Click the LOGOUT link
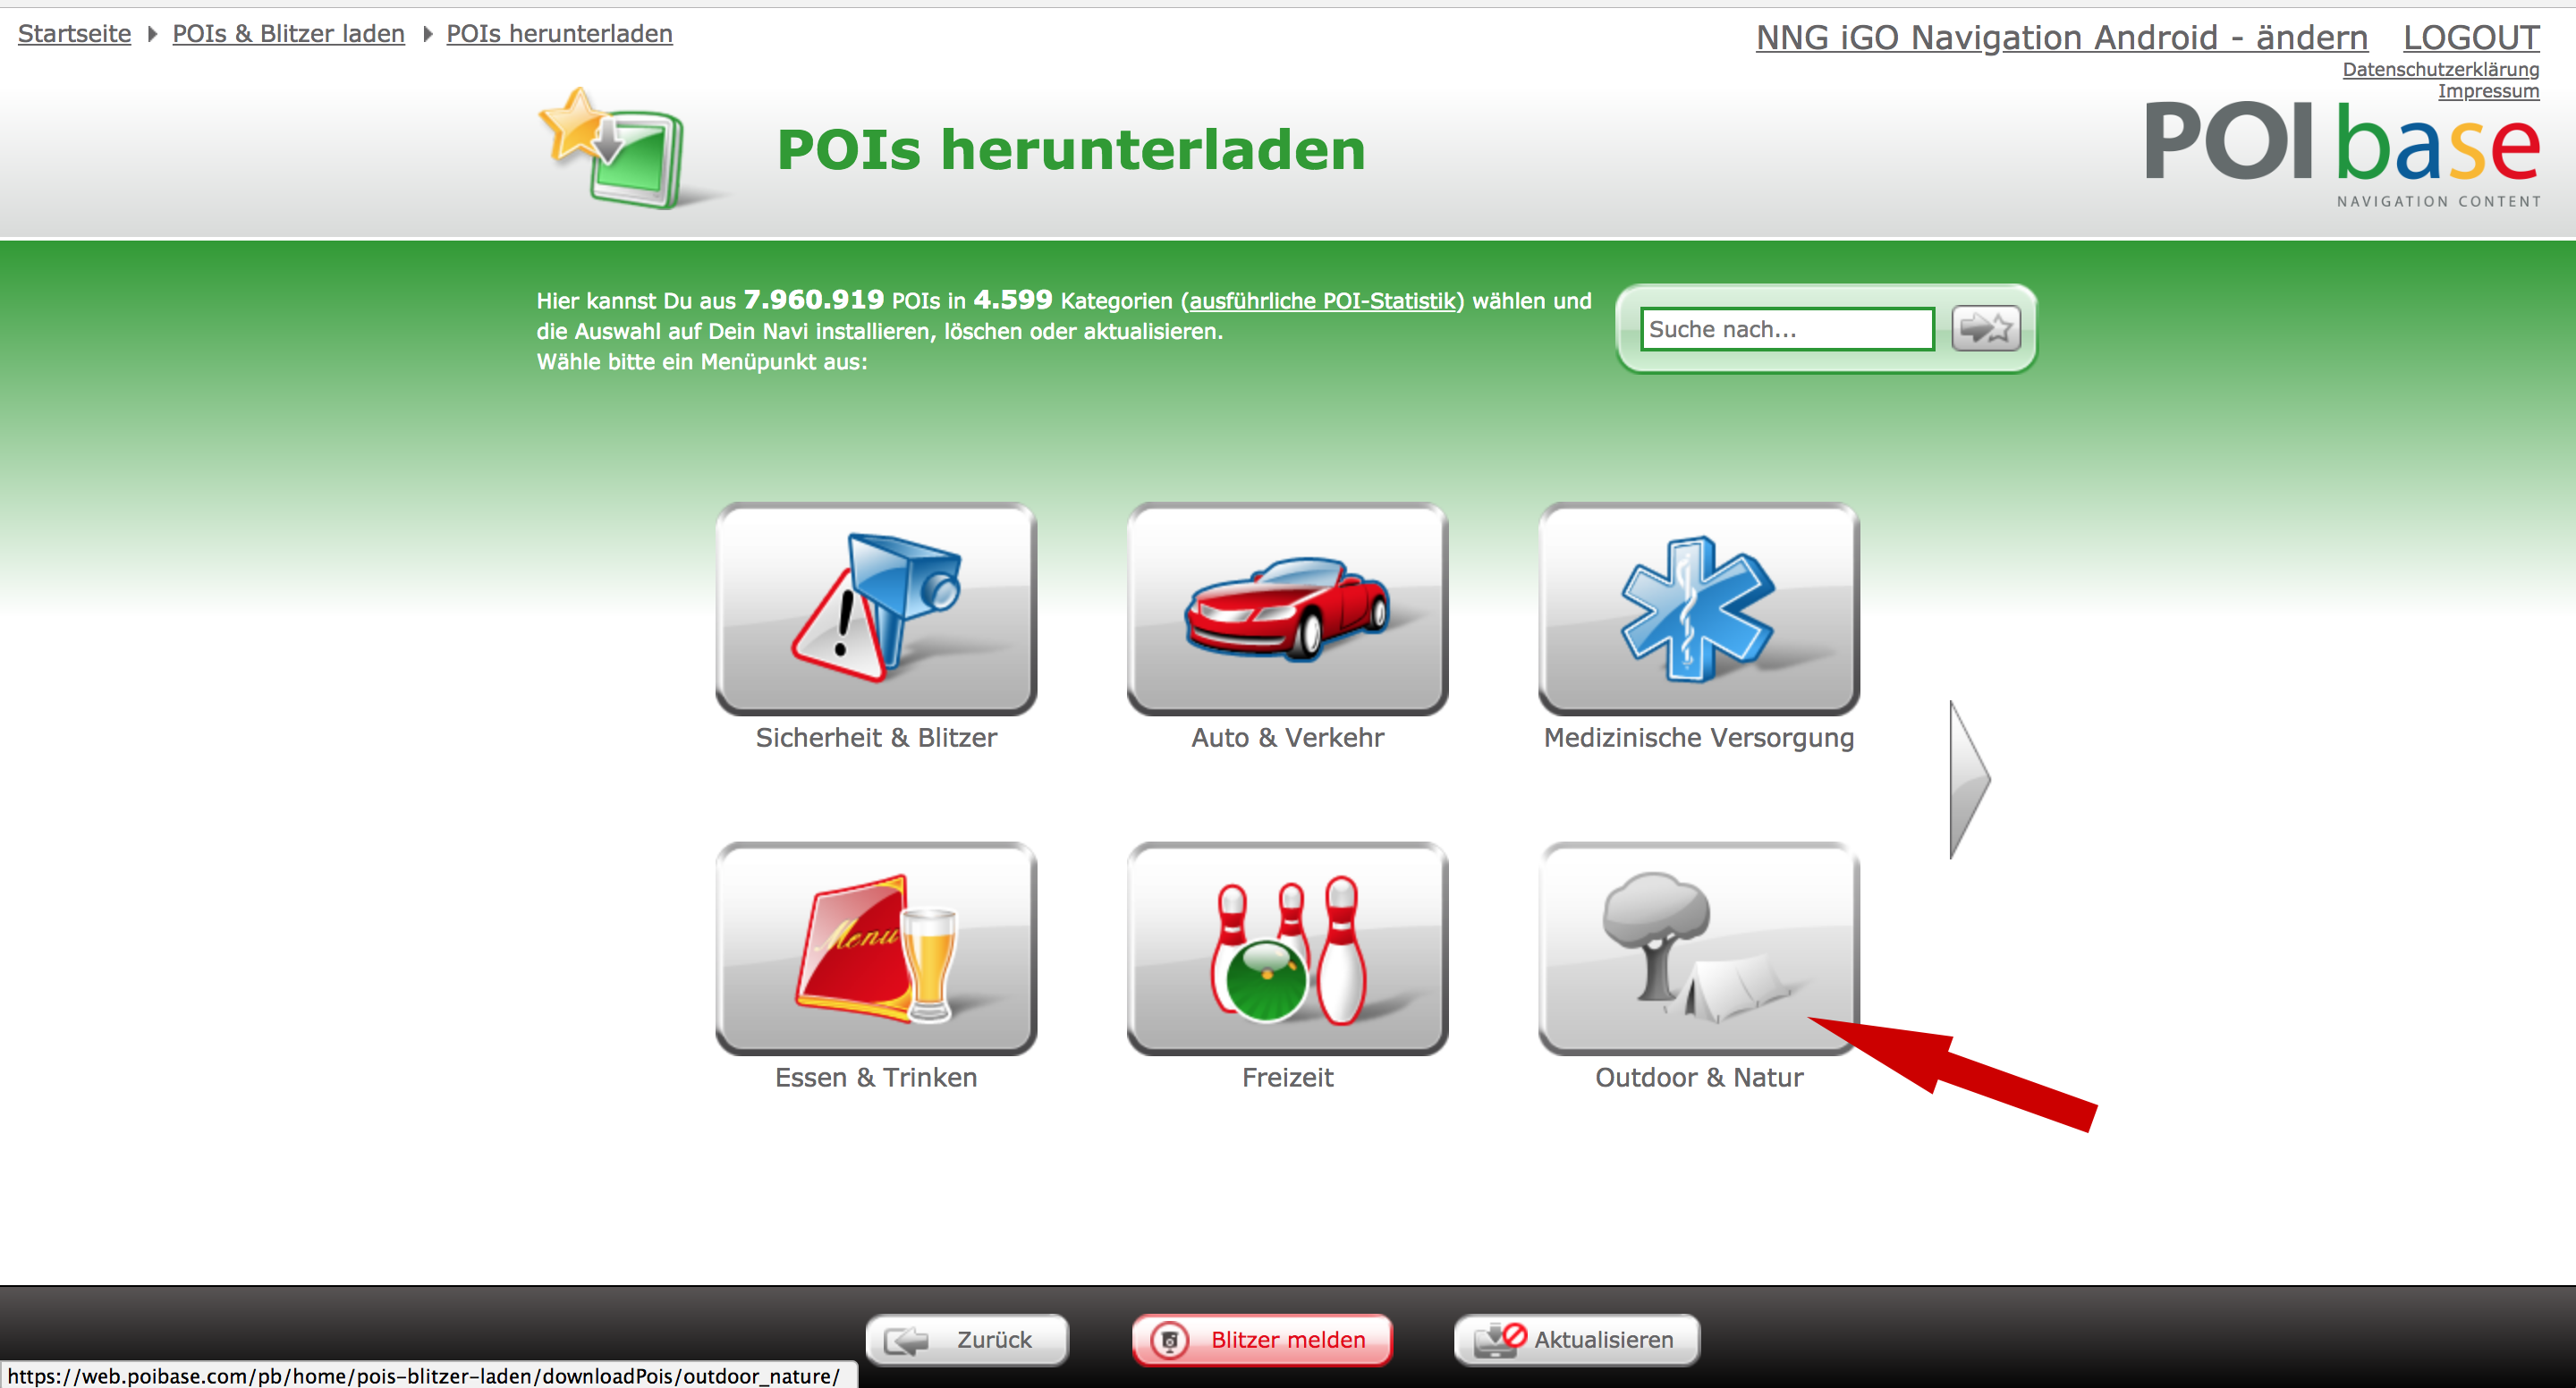 coord(2470,38)
